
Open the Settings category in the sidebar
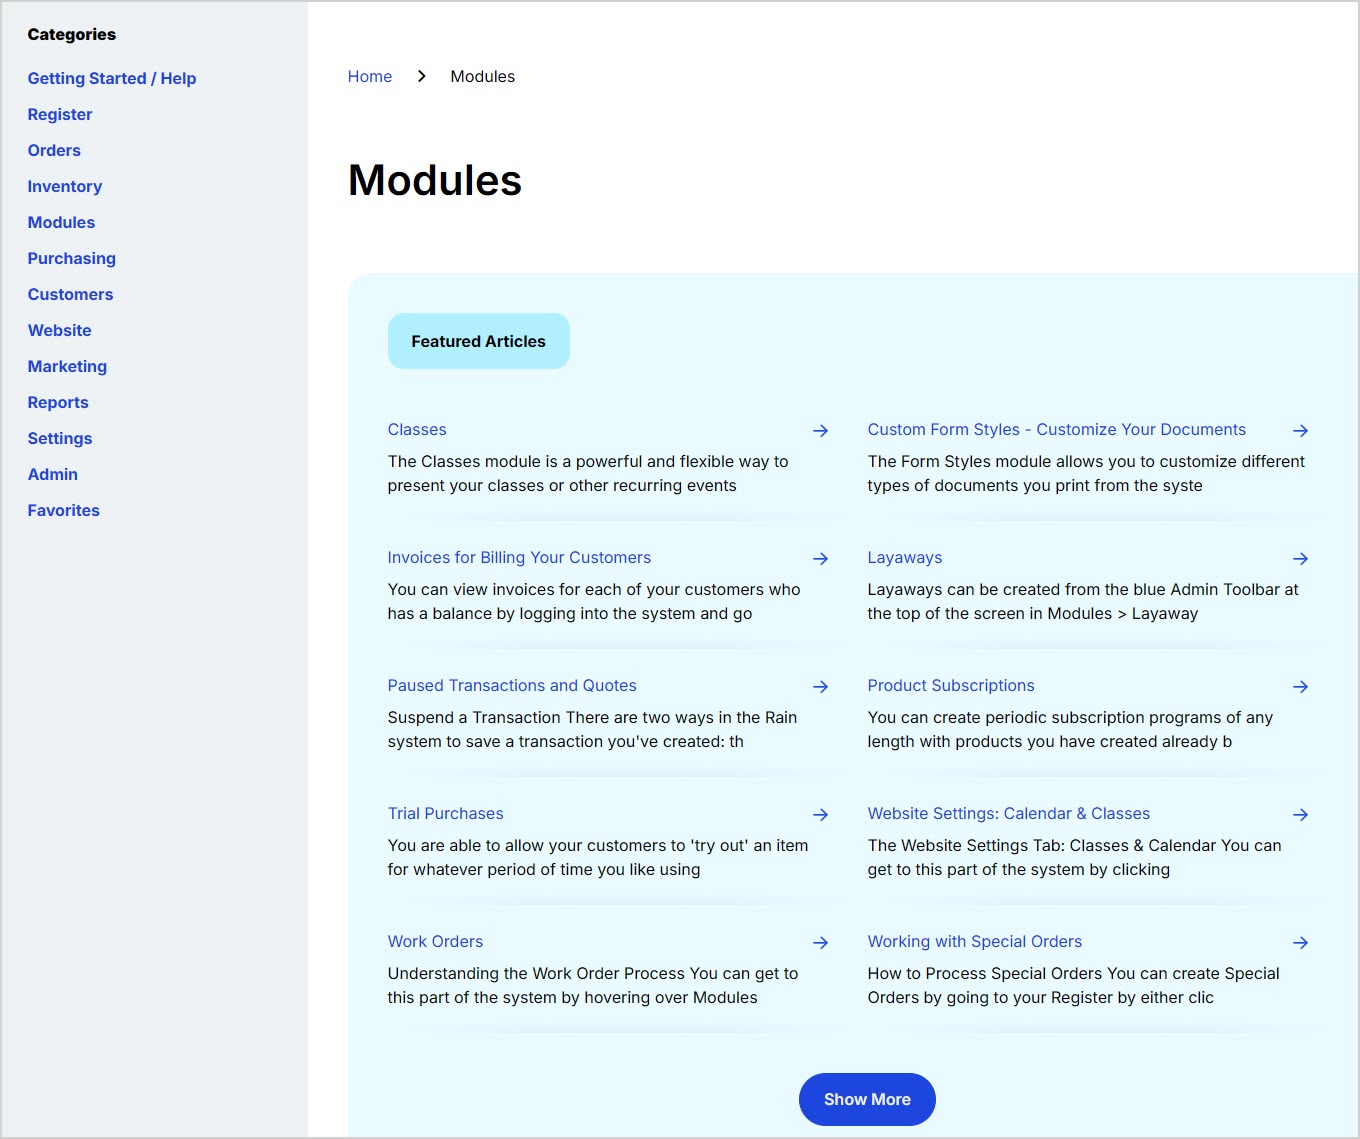60,438
